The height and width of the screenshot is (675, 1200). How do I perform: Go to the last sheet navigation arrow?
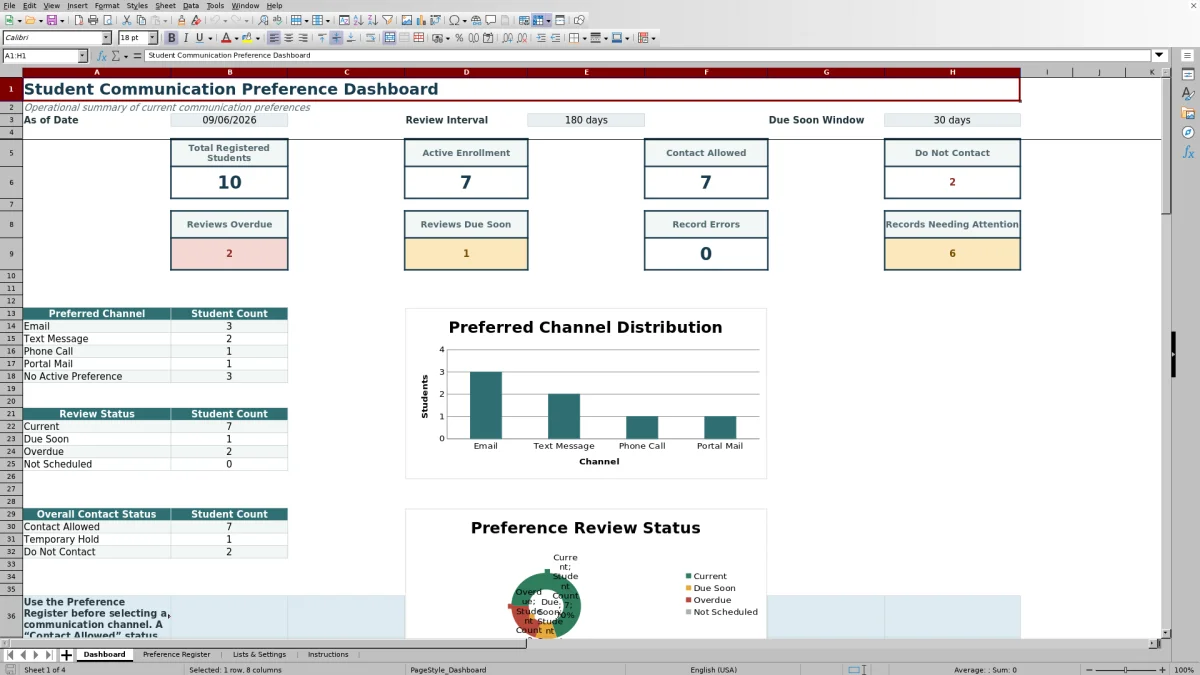click(48, 655)
